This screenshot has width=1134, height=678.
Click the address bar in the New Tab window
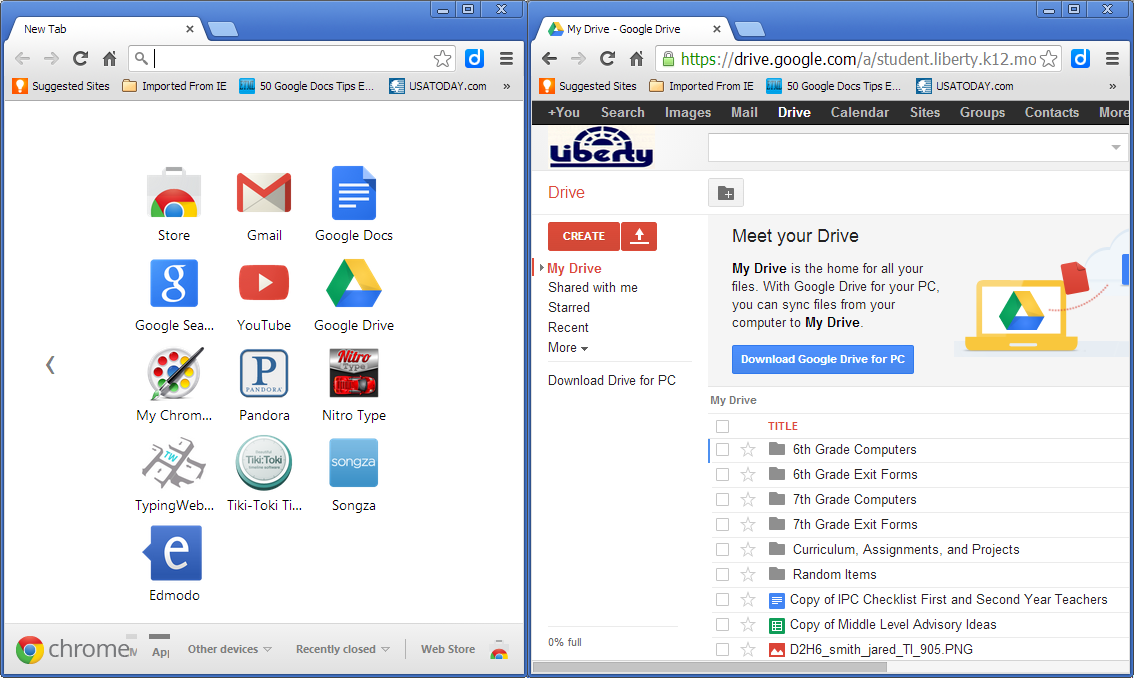[x=292, y=59]
